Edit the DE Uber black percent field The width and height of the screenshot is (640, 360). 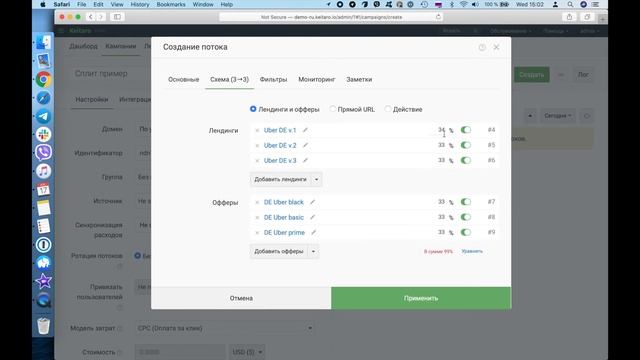[442, 202]
